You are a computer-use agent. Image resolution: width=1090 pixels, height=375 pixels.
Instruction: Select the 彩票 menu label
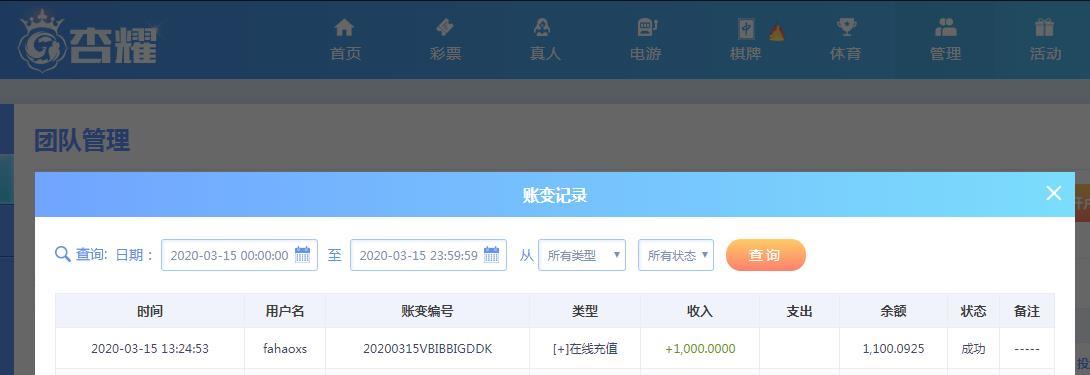pos(445,54)
